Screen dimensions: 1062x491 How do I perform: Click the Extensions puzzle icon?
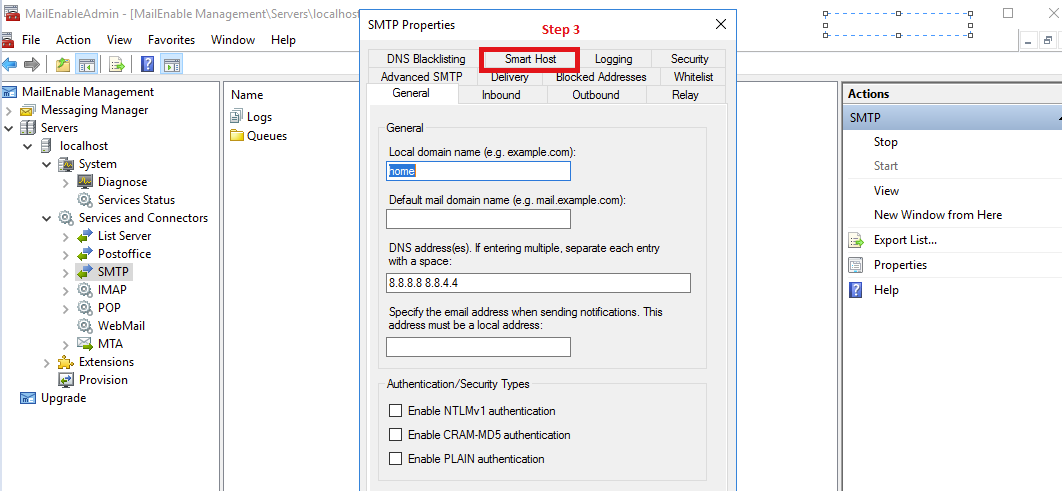click(66, 362)
